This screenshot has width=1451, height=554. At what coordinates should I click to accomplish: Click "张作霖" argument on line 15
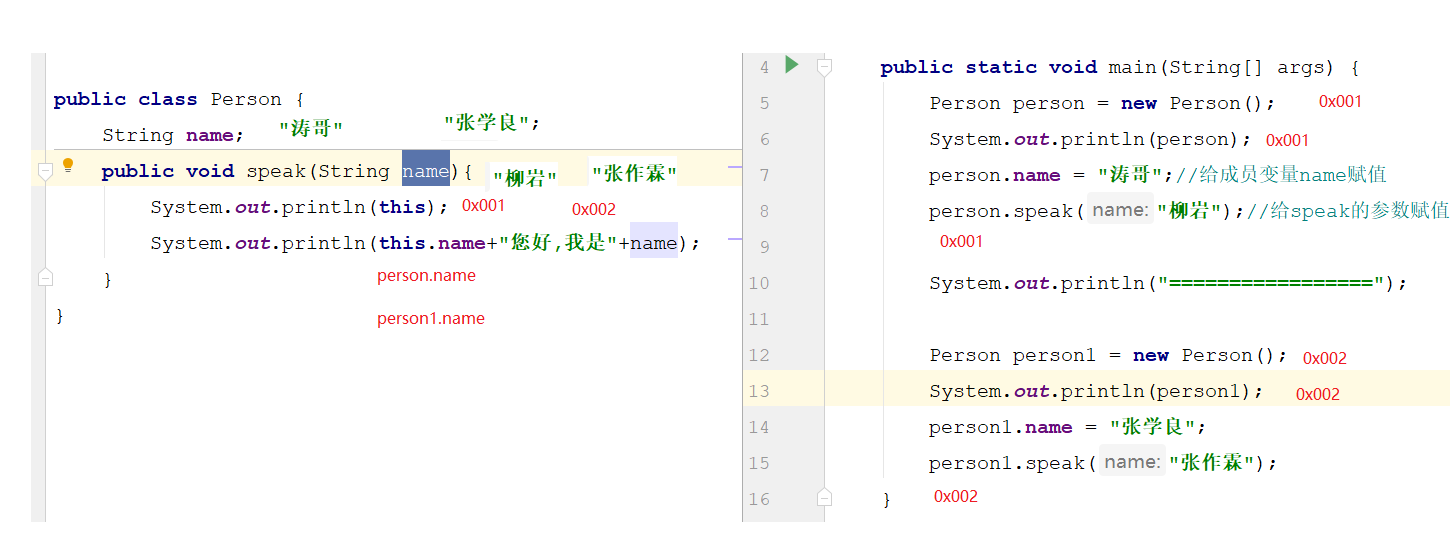1212,463
